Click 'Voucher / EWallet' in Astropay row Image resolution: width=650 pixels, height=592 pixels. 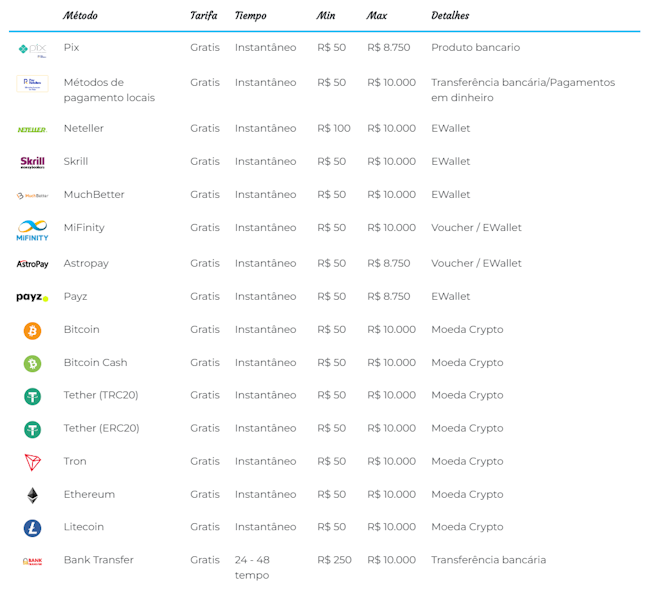point(476,263)
